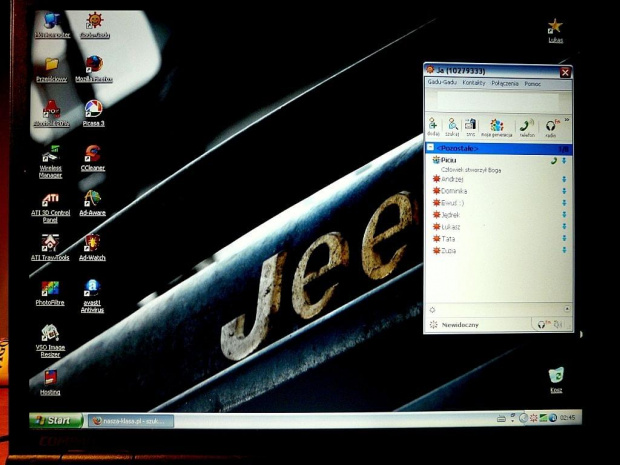Click the blue arrow next to Jędrek
The height and width of the screenshot is (465, 620).
click(x=564, y=215)
